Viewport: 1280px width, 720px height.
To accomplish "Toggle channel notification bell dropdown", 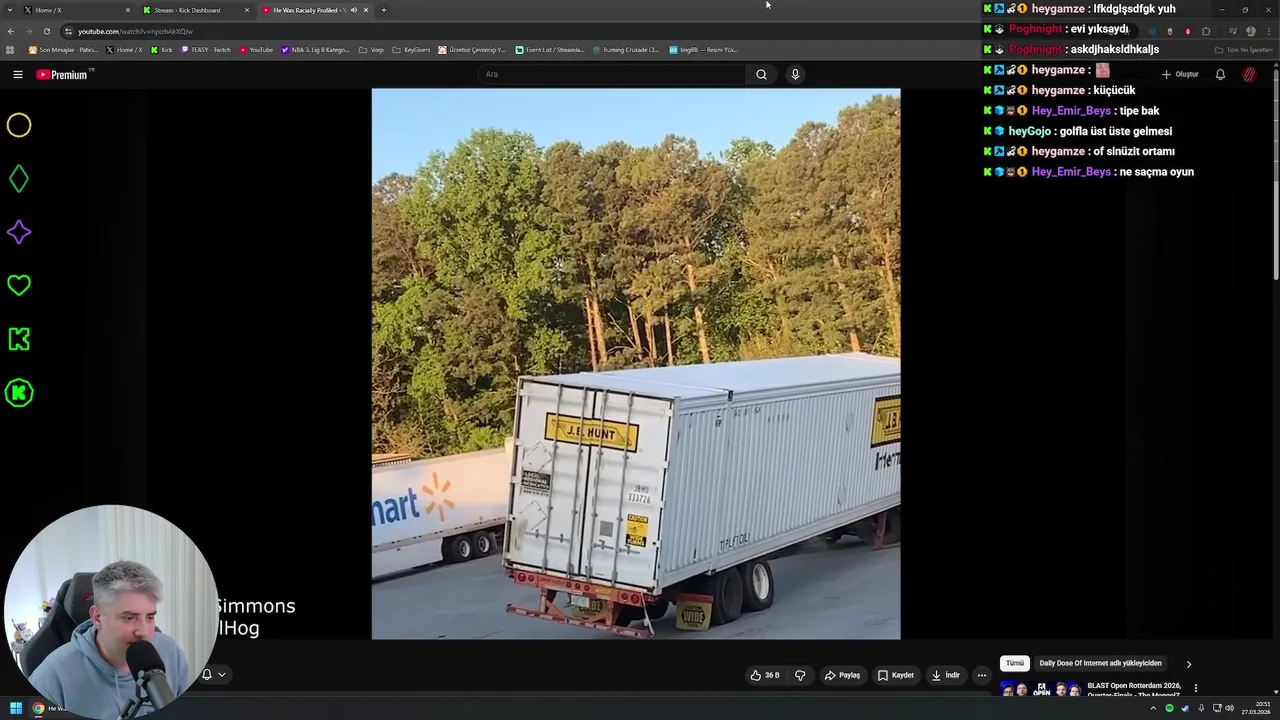I will [213, 674].
